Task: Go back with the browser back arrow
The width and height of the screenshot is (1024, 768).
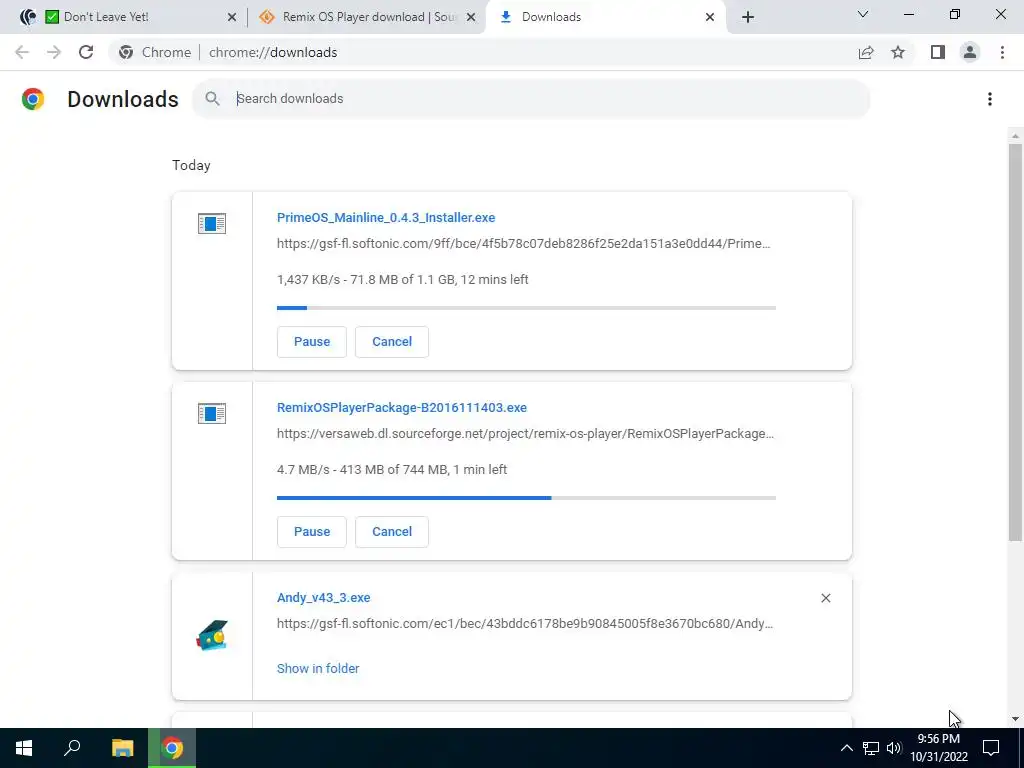Action: coord(22,52)
